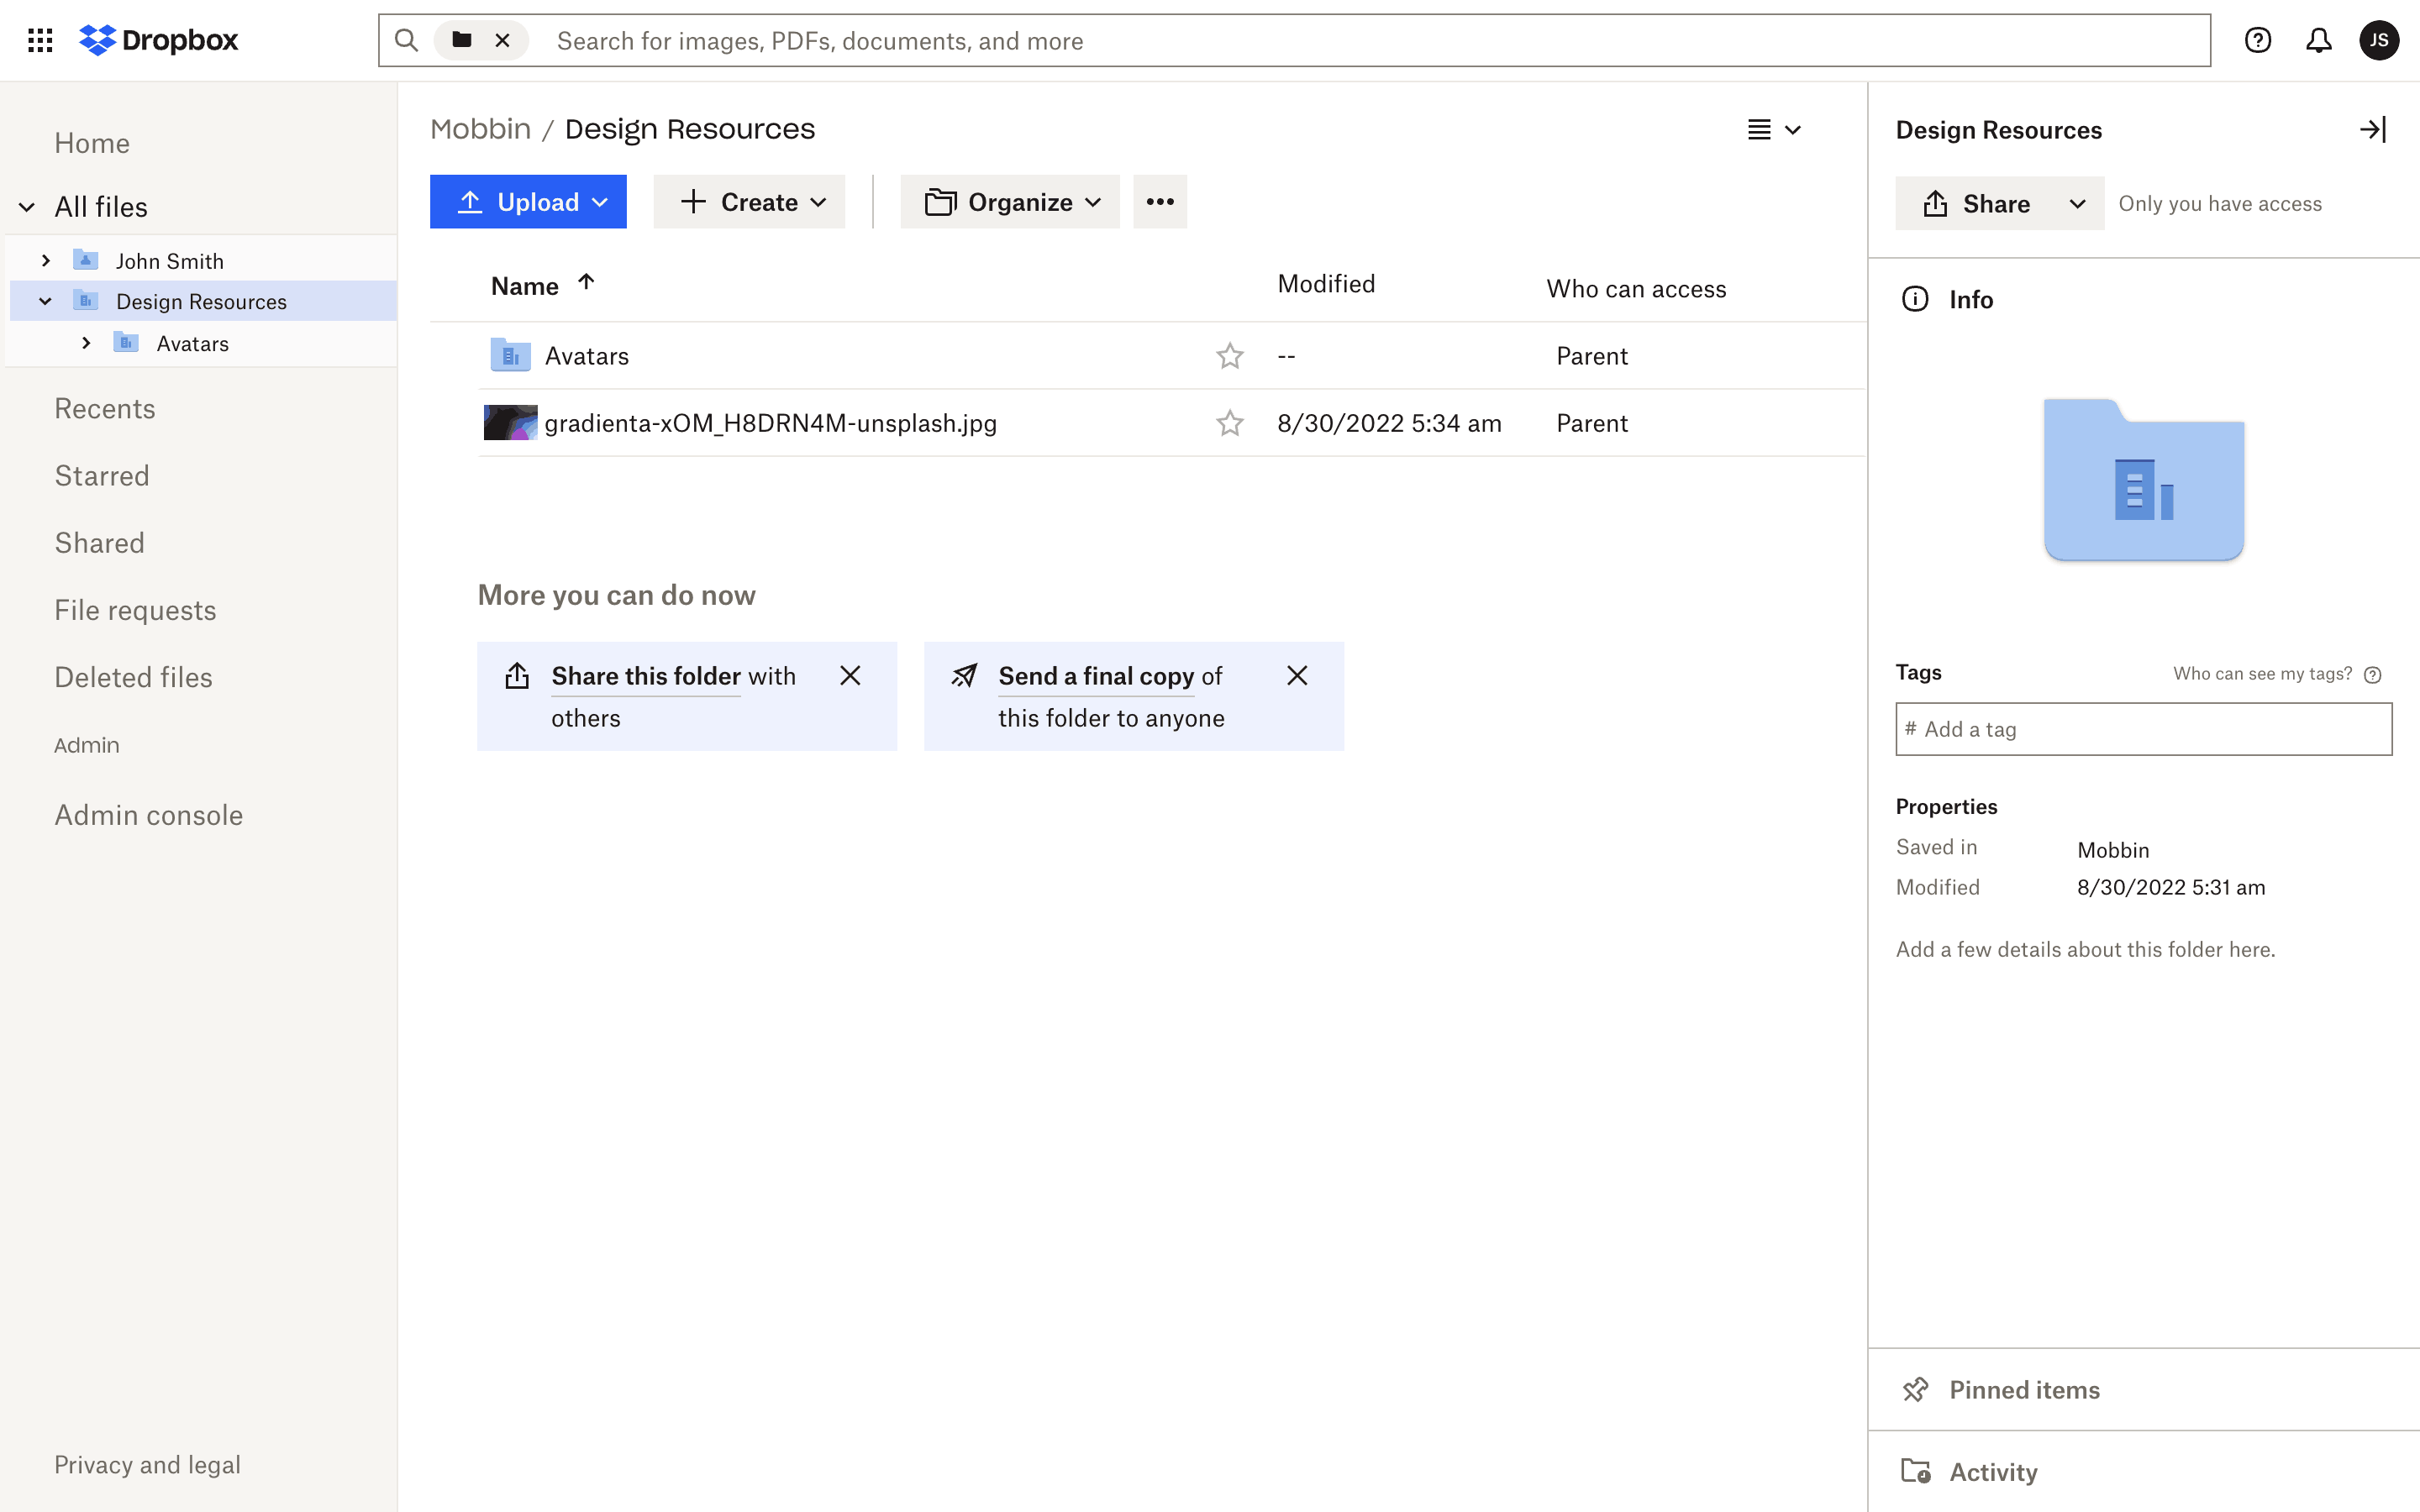Click the help question mark icon
This screenshot has height=1512, width=2420.
[x=2257, y=40]
